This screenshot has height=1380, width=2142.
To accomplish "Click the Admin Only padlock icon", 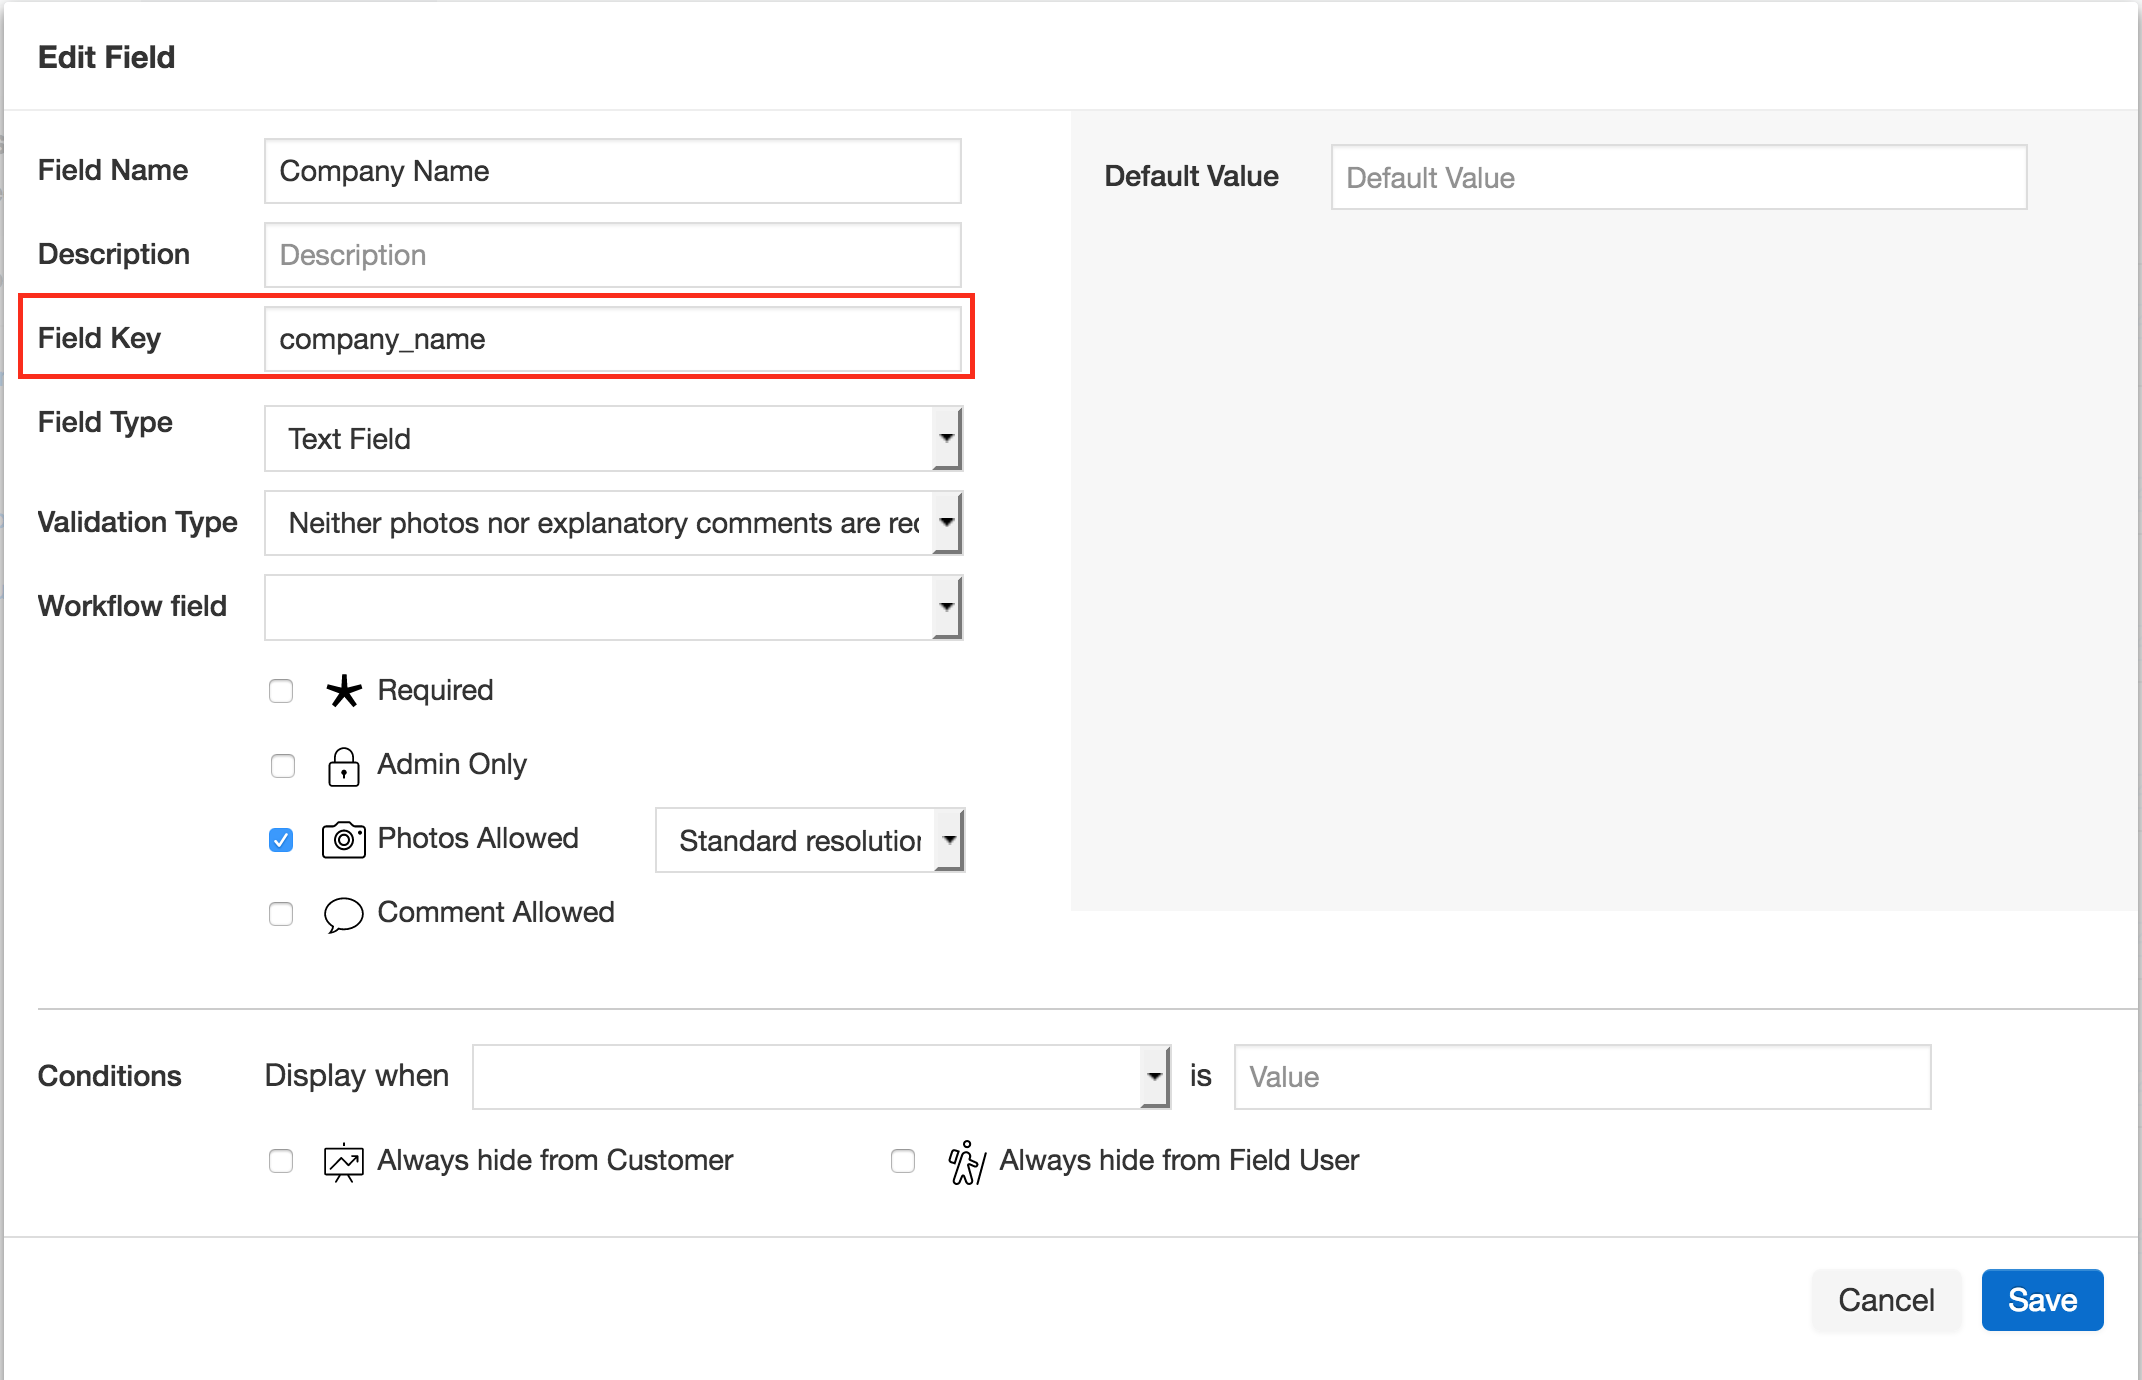I will pyautogui.click(x=343, y=767).
